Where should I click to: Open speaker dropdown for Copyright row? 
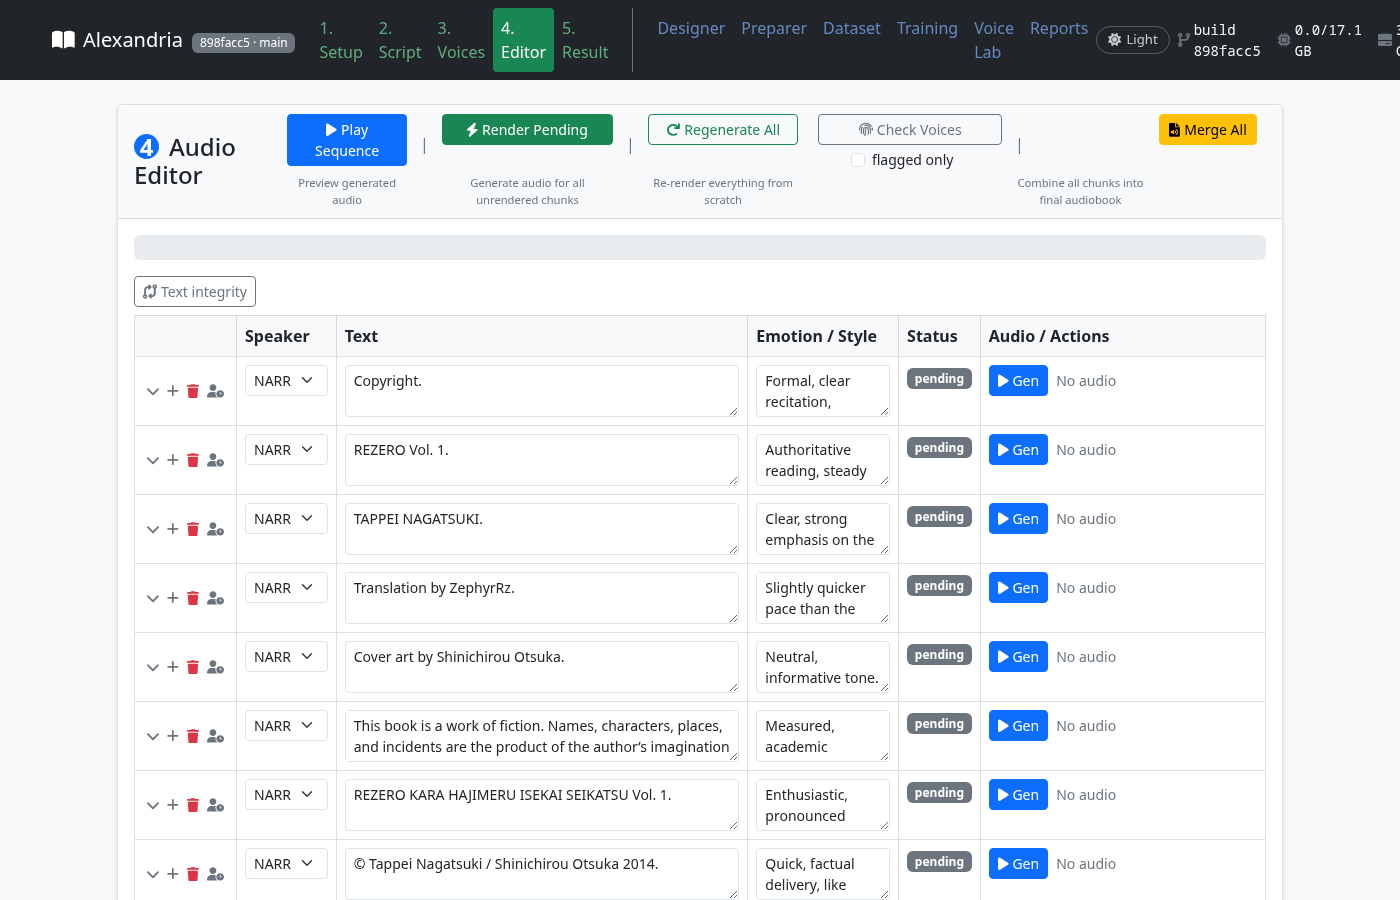[x=286, y=381]
